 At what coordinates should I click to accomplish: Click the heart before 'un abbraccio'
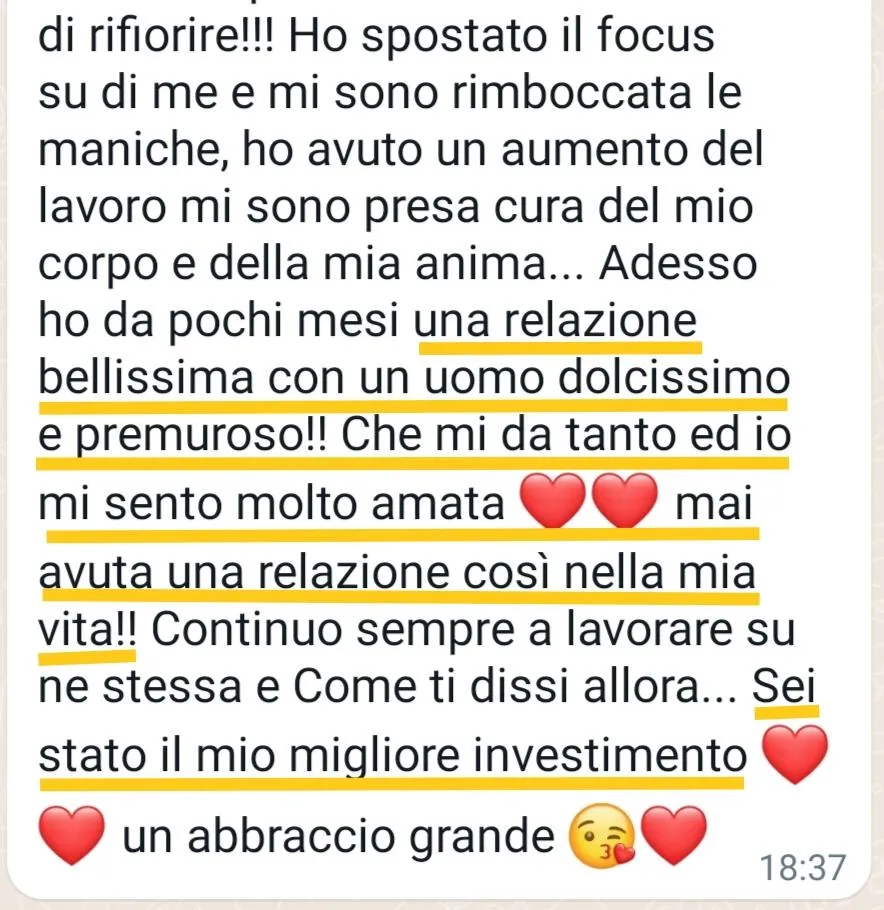(x=72, y=835)
